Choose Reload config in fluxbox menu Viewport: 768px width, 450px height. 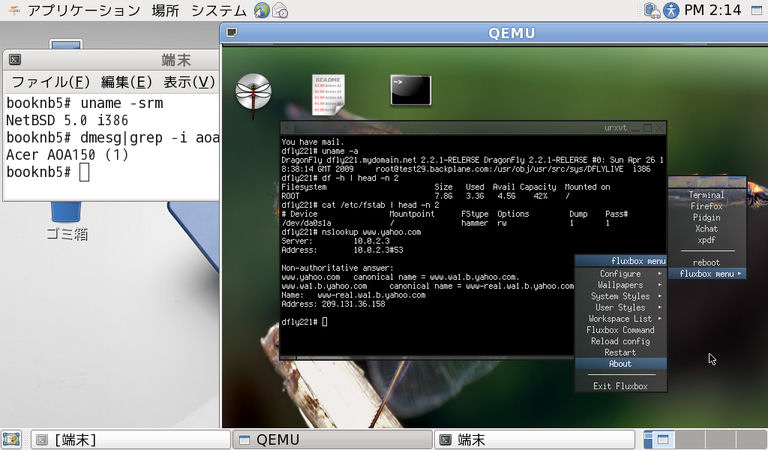click(x=621, y=341)
